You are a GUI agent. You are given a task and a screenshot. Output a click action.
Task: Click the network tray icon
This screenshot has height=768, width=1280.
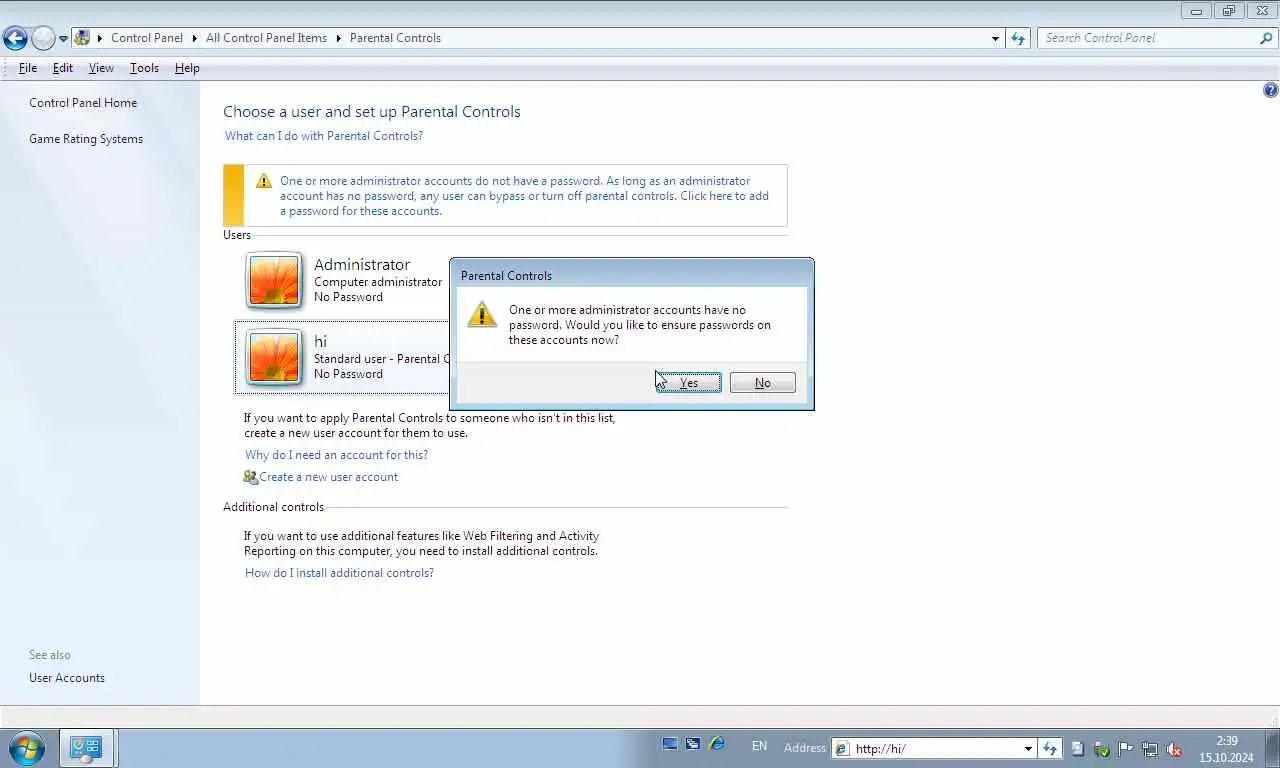click(1150, 748)
